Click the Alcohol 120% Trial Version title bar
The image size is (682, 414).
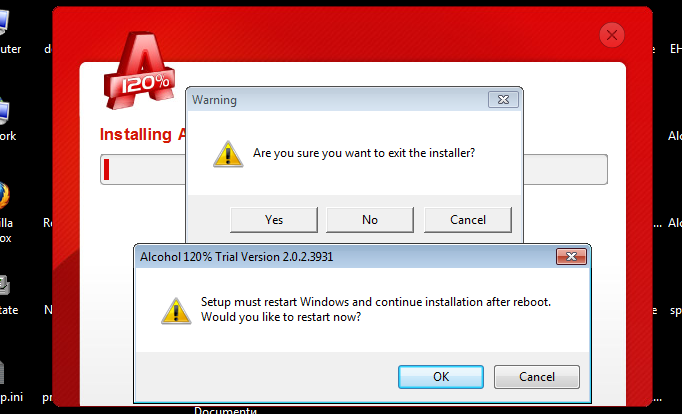[x=344, y=257]
